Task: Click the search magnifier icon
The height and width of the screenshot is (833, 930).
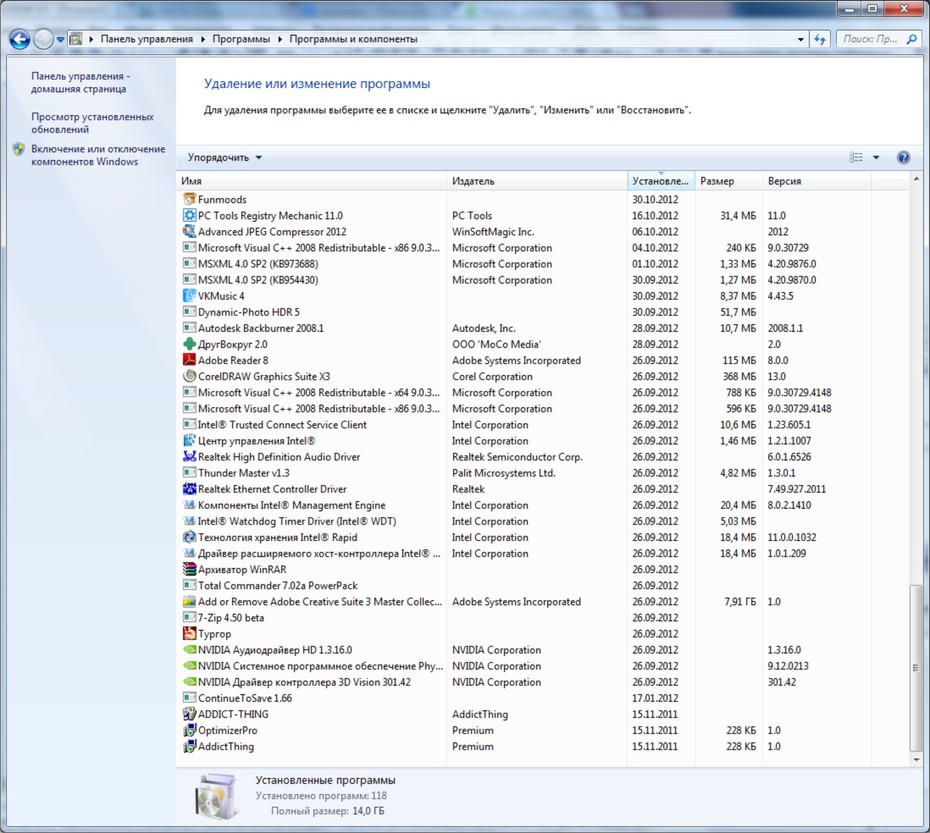Action: (x=911, y=39)
